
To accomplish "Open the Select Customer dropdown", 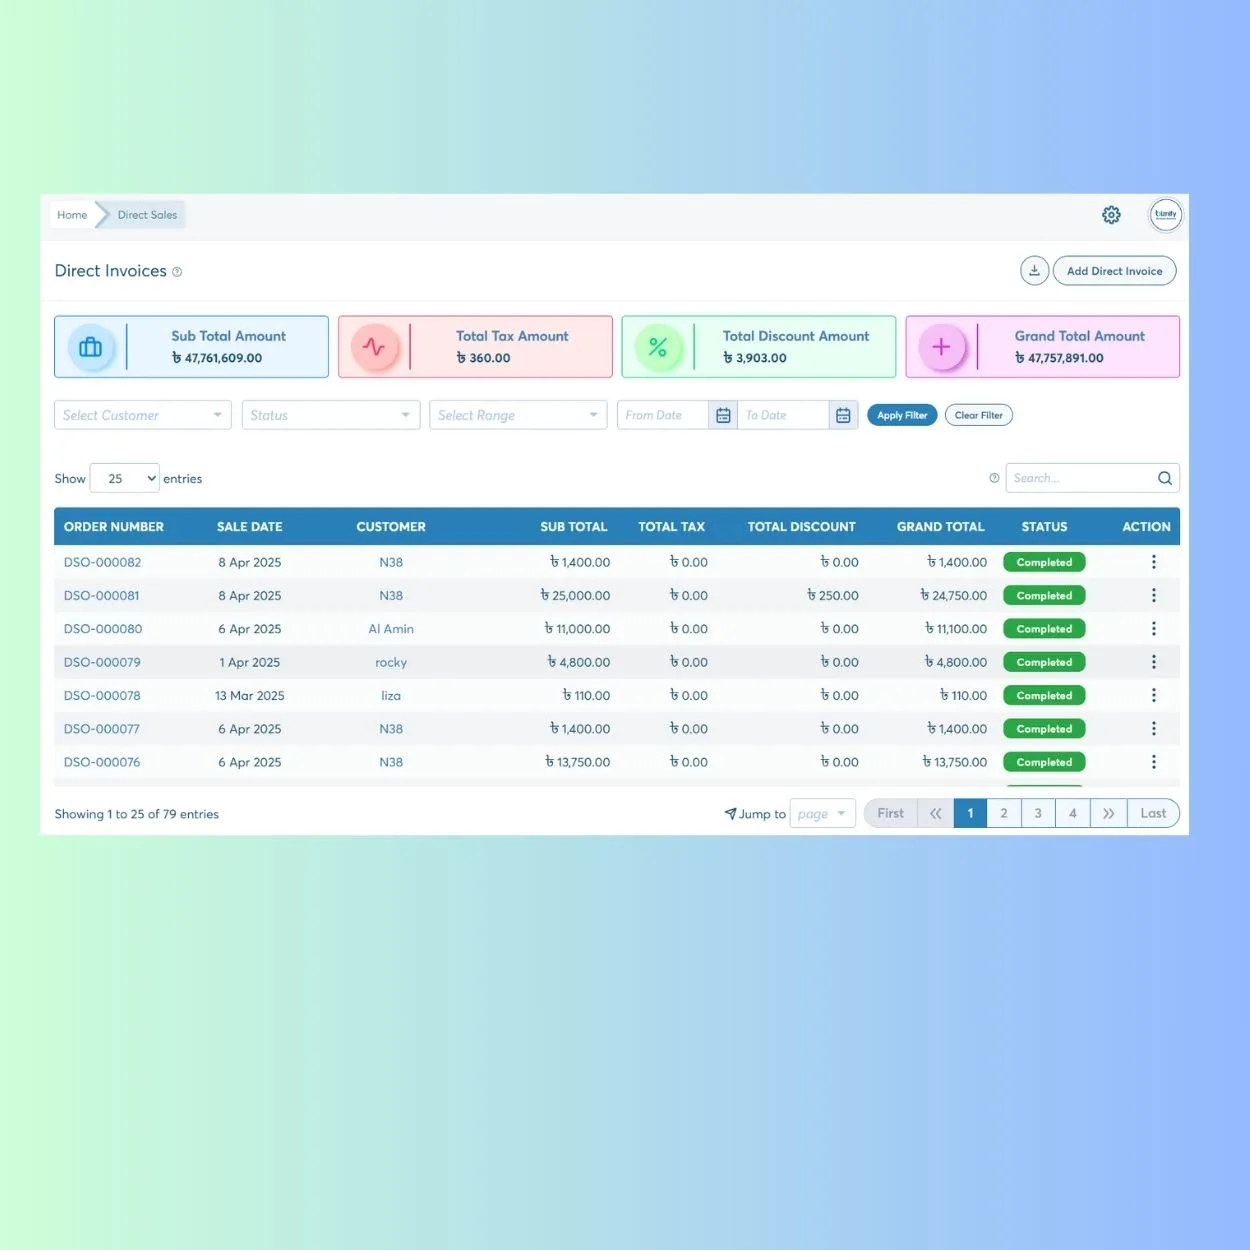I will (x=141, y=414).
